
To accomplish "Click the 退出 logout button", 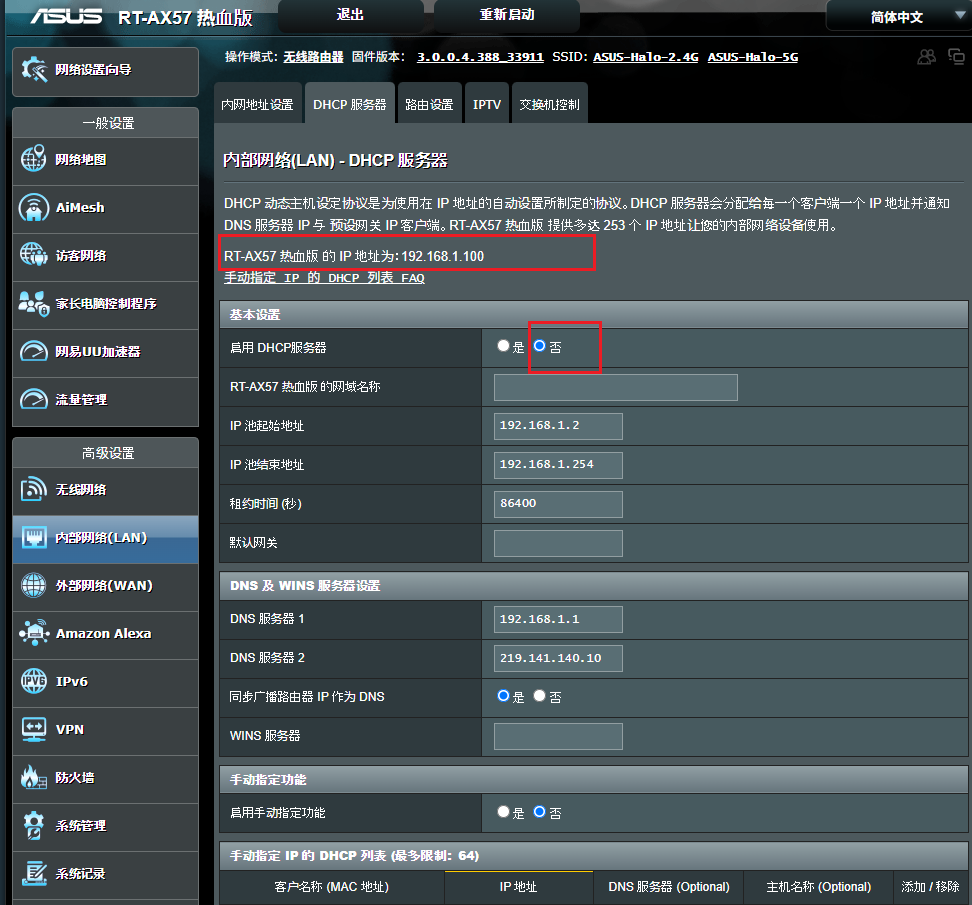I will pos(350,15).
